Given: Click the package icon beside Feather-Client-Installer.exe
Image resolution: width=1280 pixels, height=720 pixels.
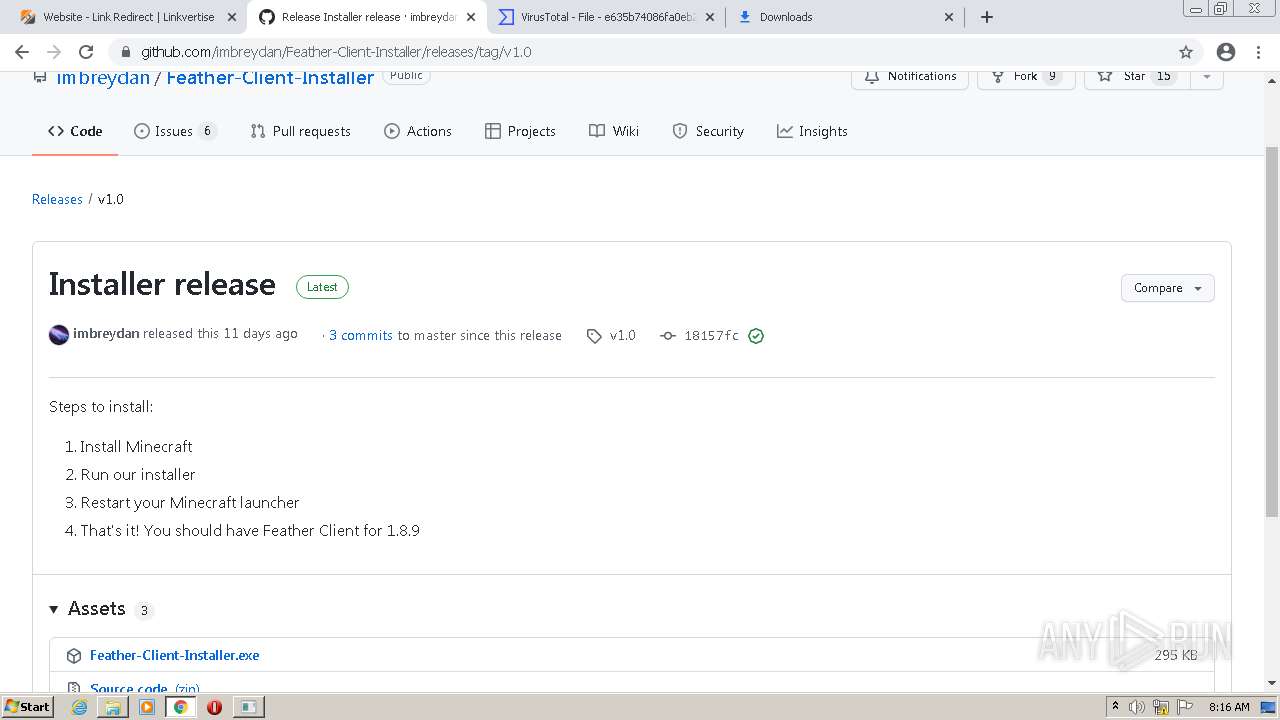Looking at the screenshot, I should (74, 656).
